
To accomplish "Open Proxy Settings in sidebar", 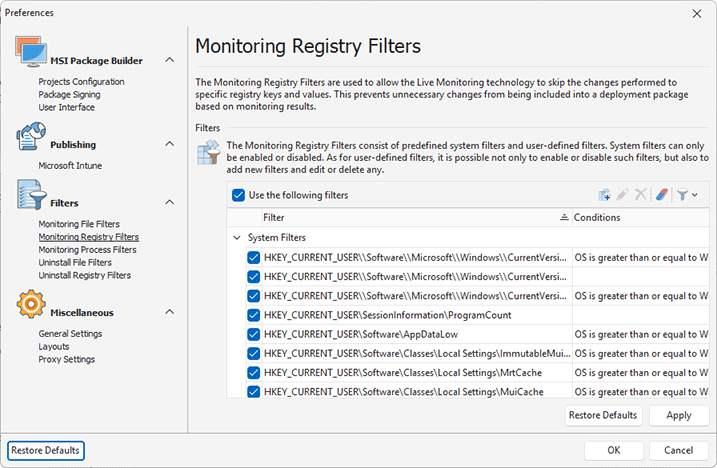I will point(66,359).
